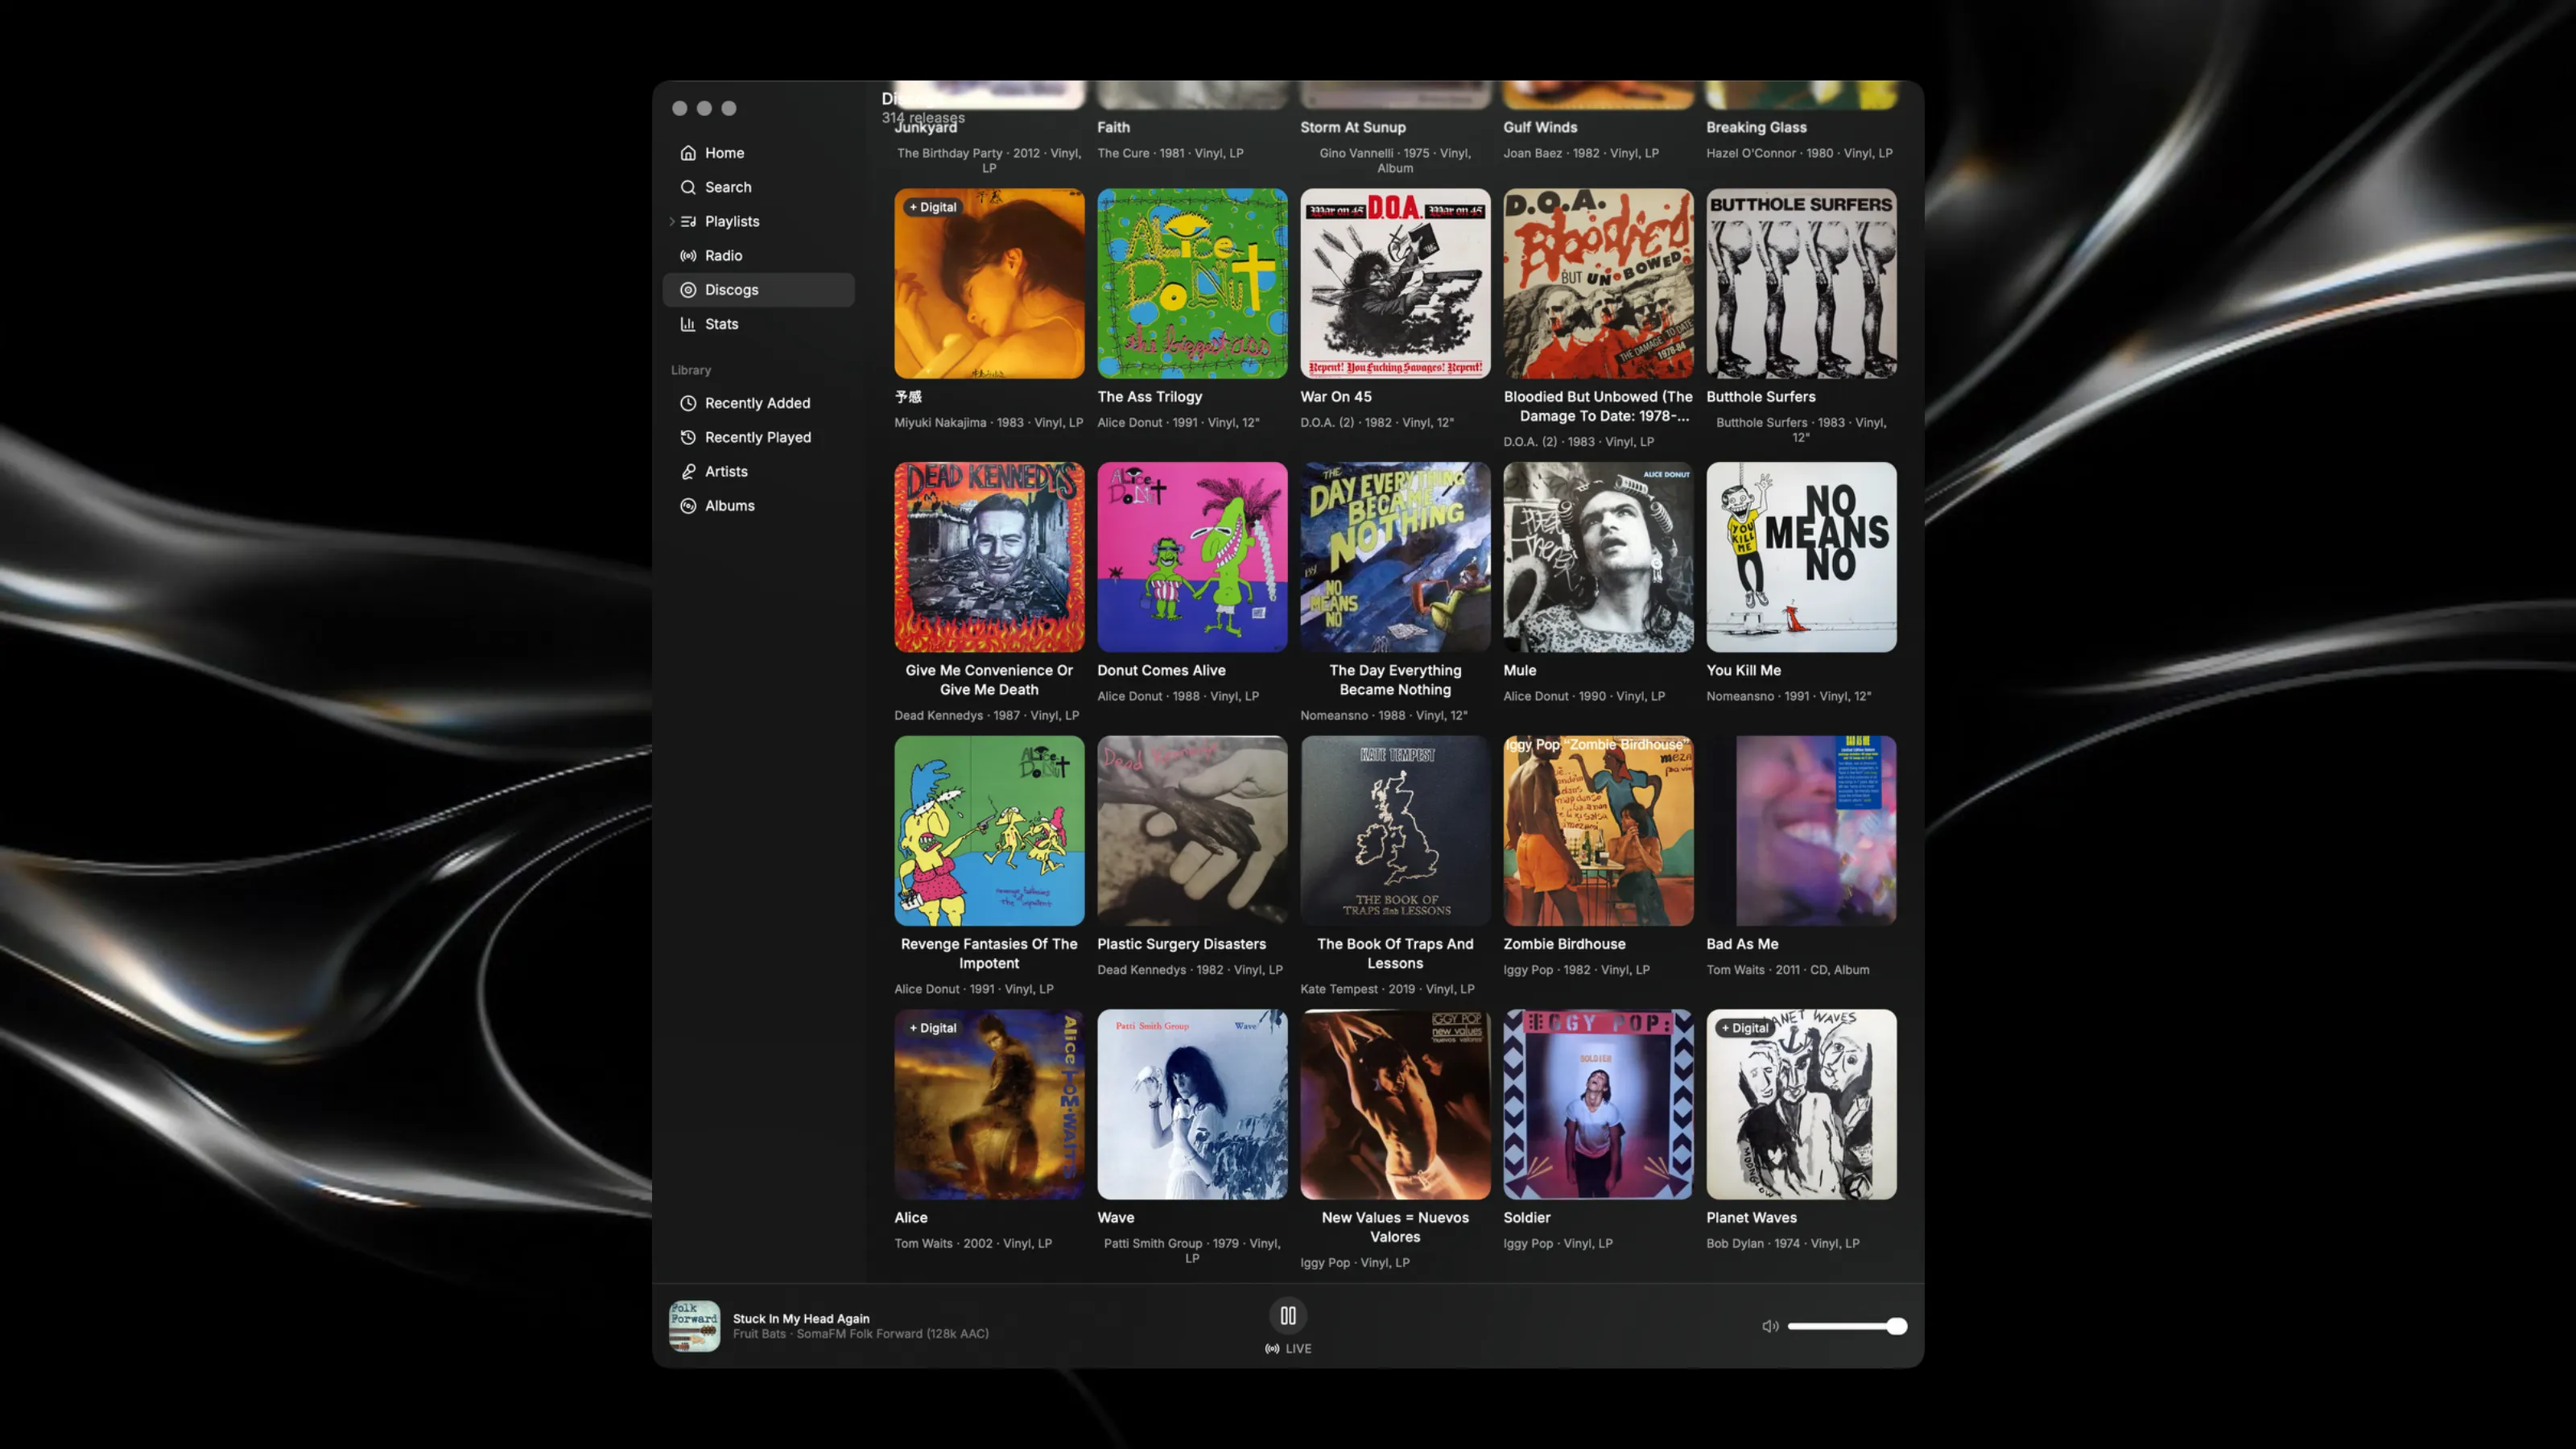The image size is (2576, 1449).
Task: Open the Bad As Me album cover
Action: pos(1801,831)
